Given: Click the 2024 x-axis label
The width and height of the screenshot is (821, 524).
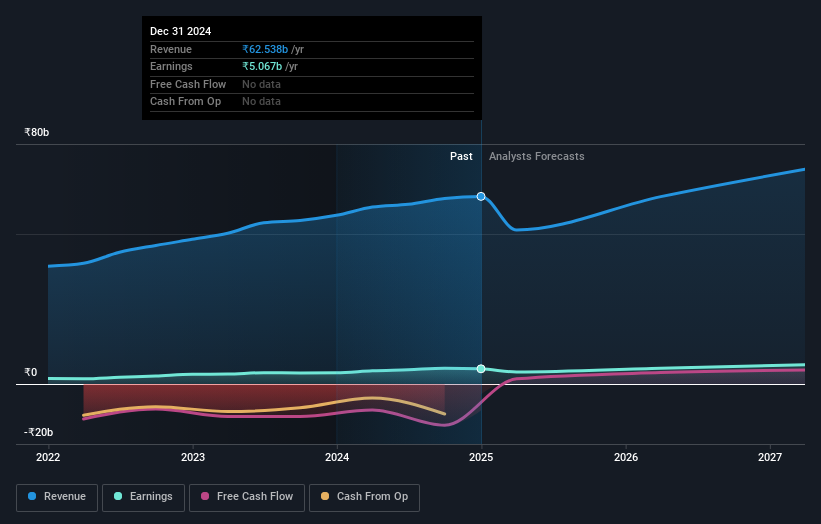Looking at the screenshot, I should click(337, 457).
